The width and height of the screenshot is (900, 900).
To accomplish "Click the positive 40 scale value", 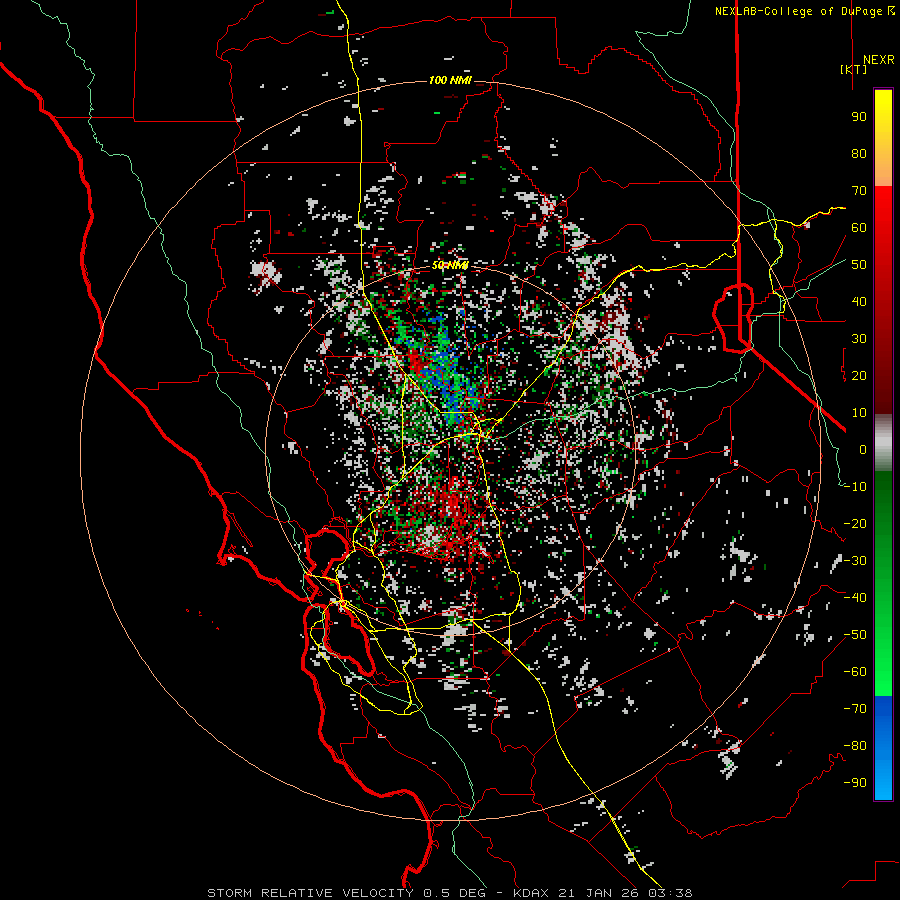I will point(859,301).
